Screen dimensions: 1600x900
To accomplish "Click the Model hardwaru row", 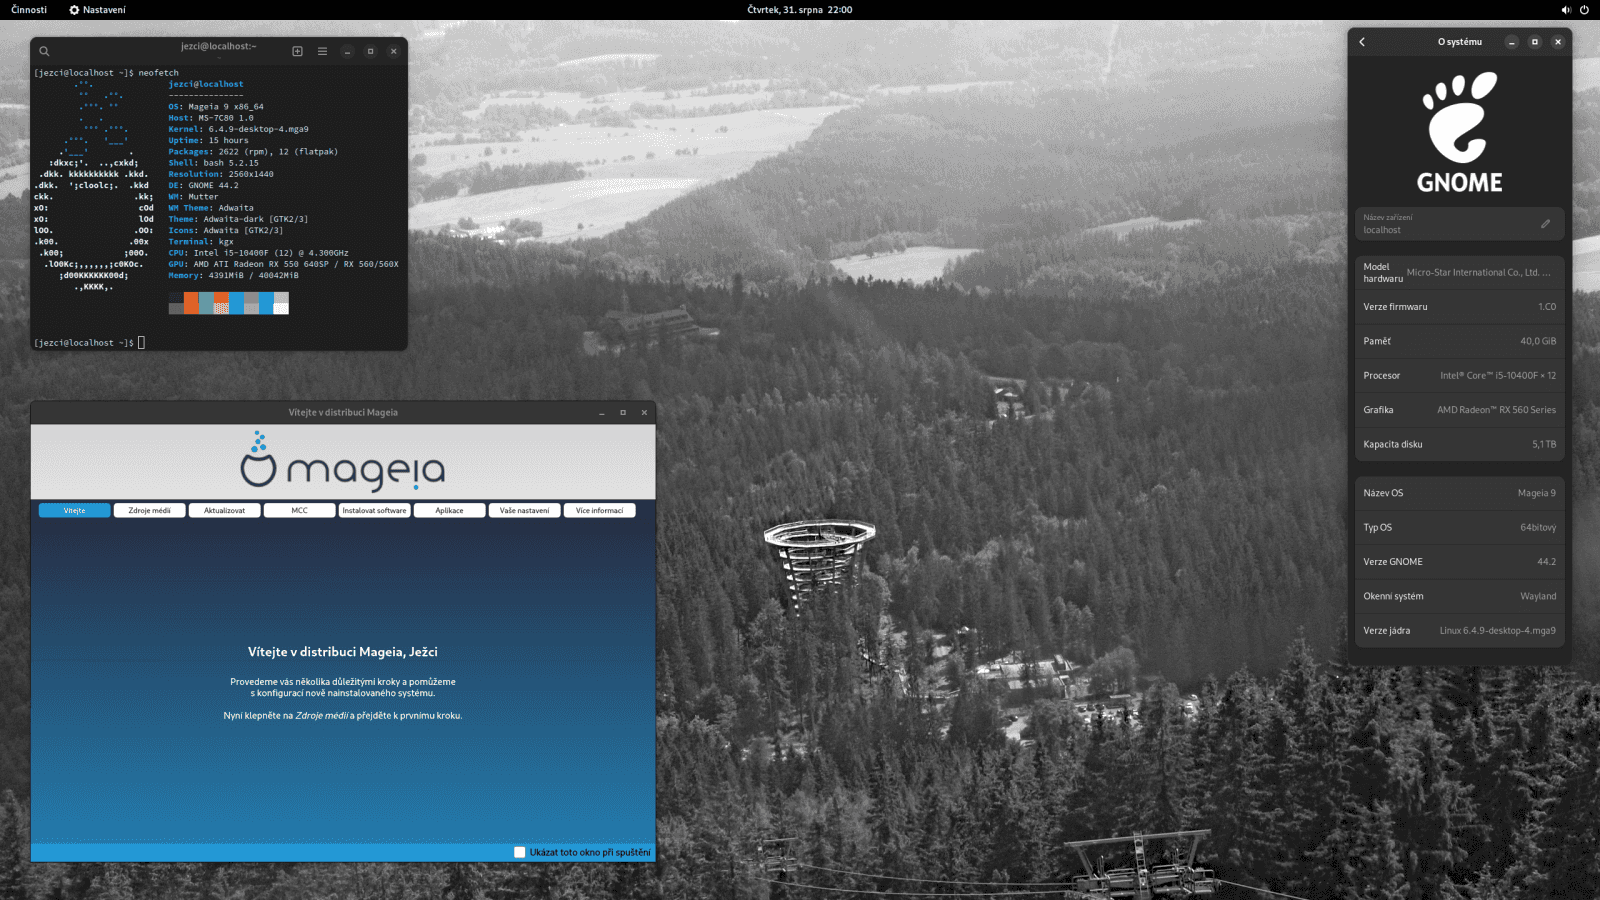I will point(1460,272).
